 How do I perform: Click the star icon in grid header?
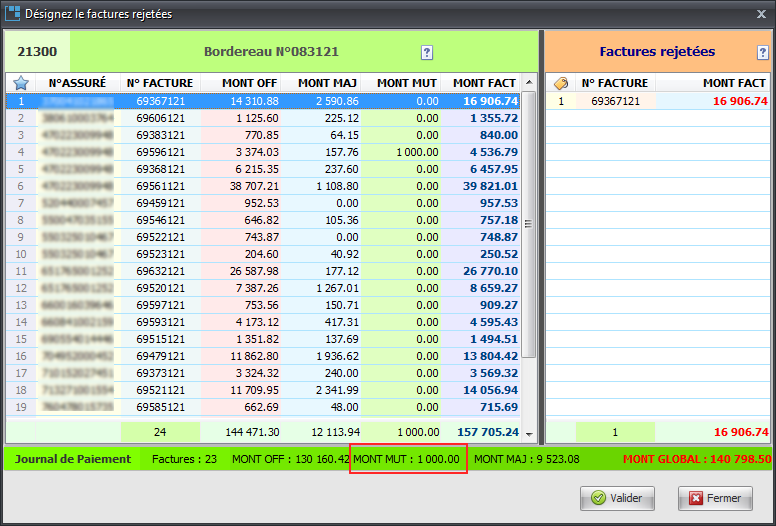point(20,83)
